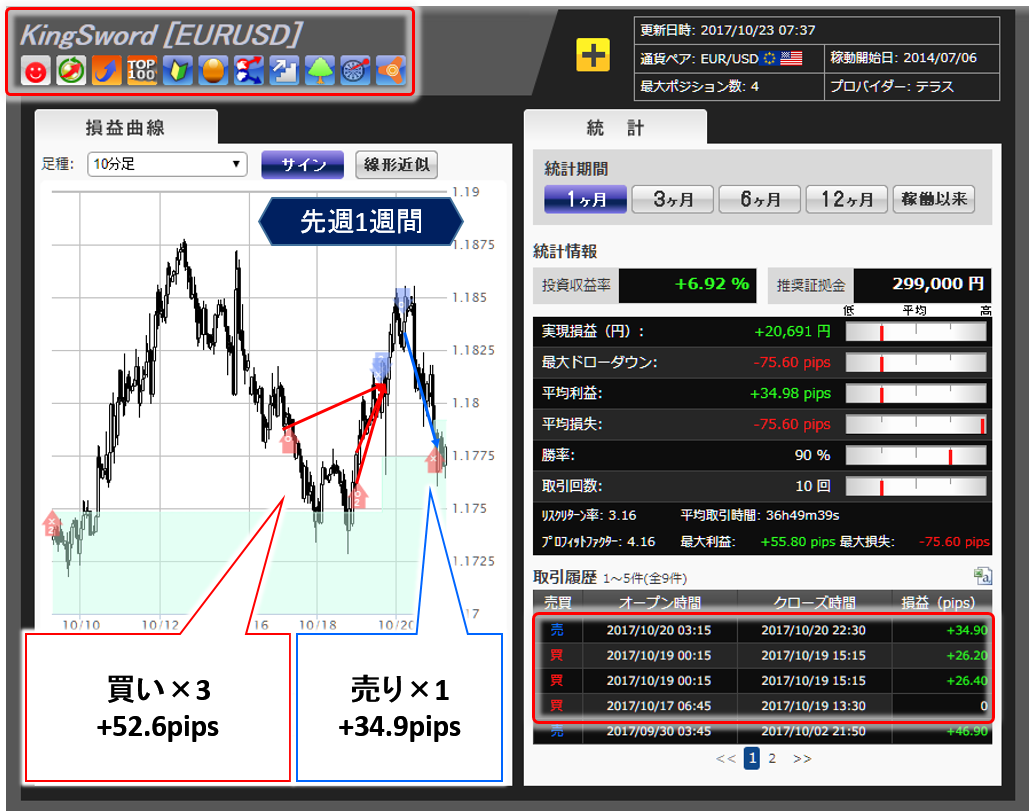Click the orange egg icon

click(213, 71)
